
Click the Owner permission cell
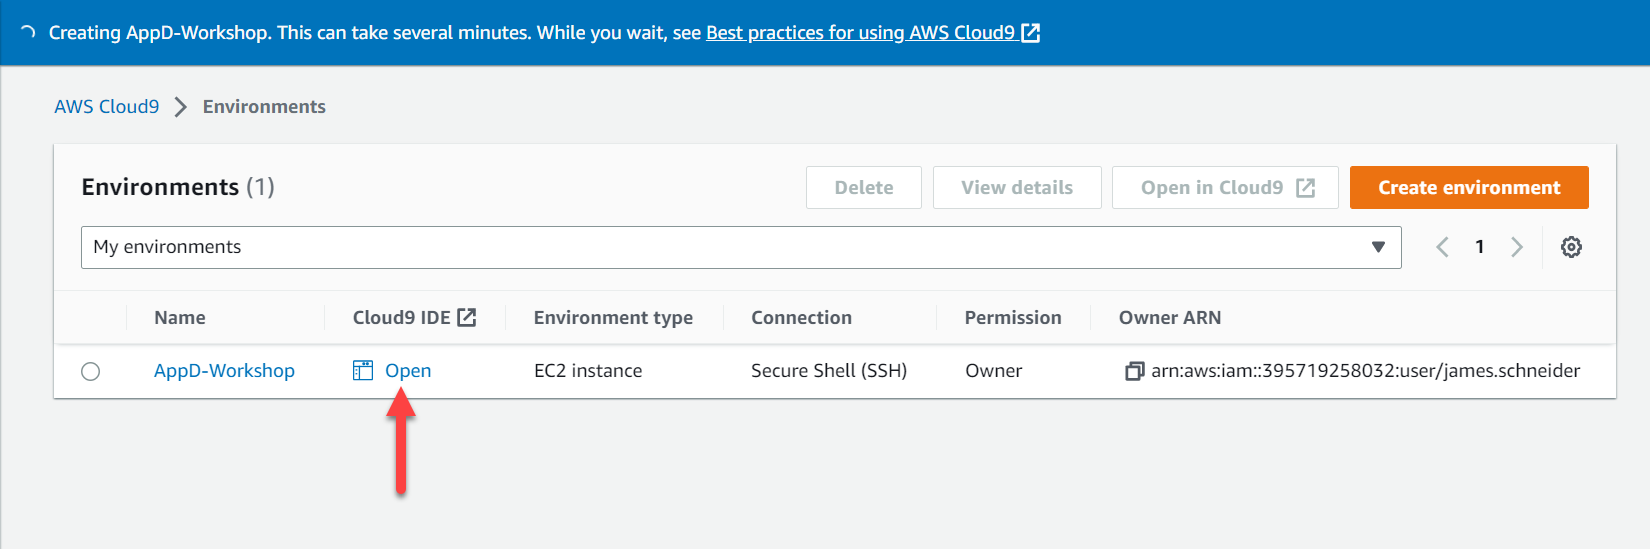tap(993, 371)
